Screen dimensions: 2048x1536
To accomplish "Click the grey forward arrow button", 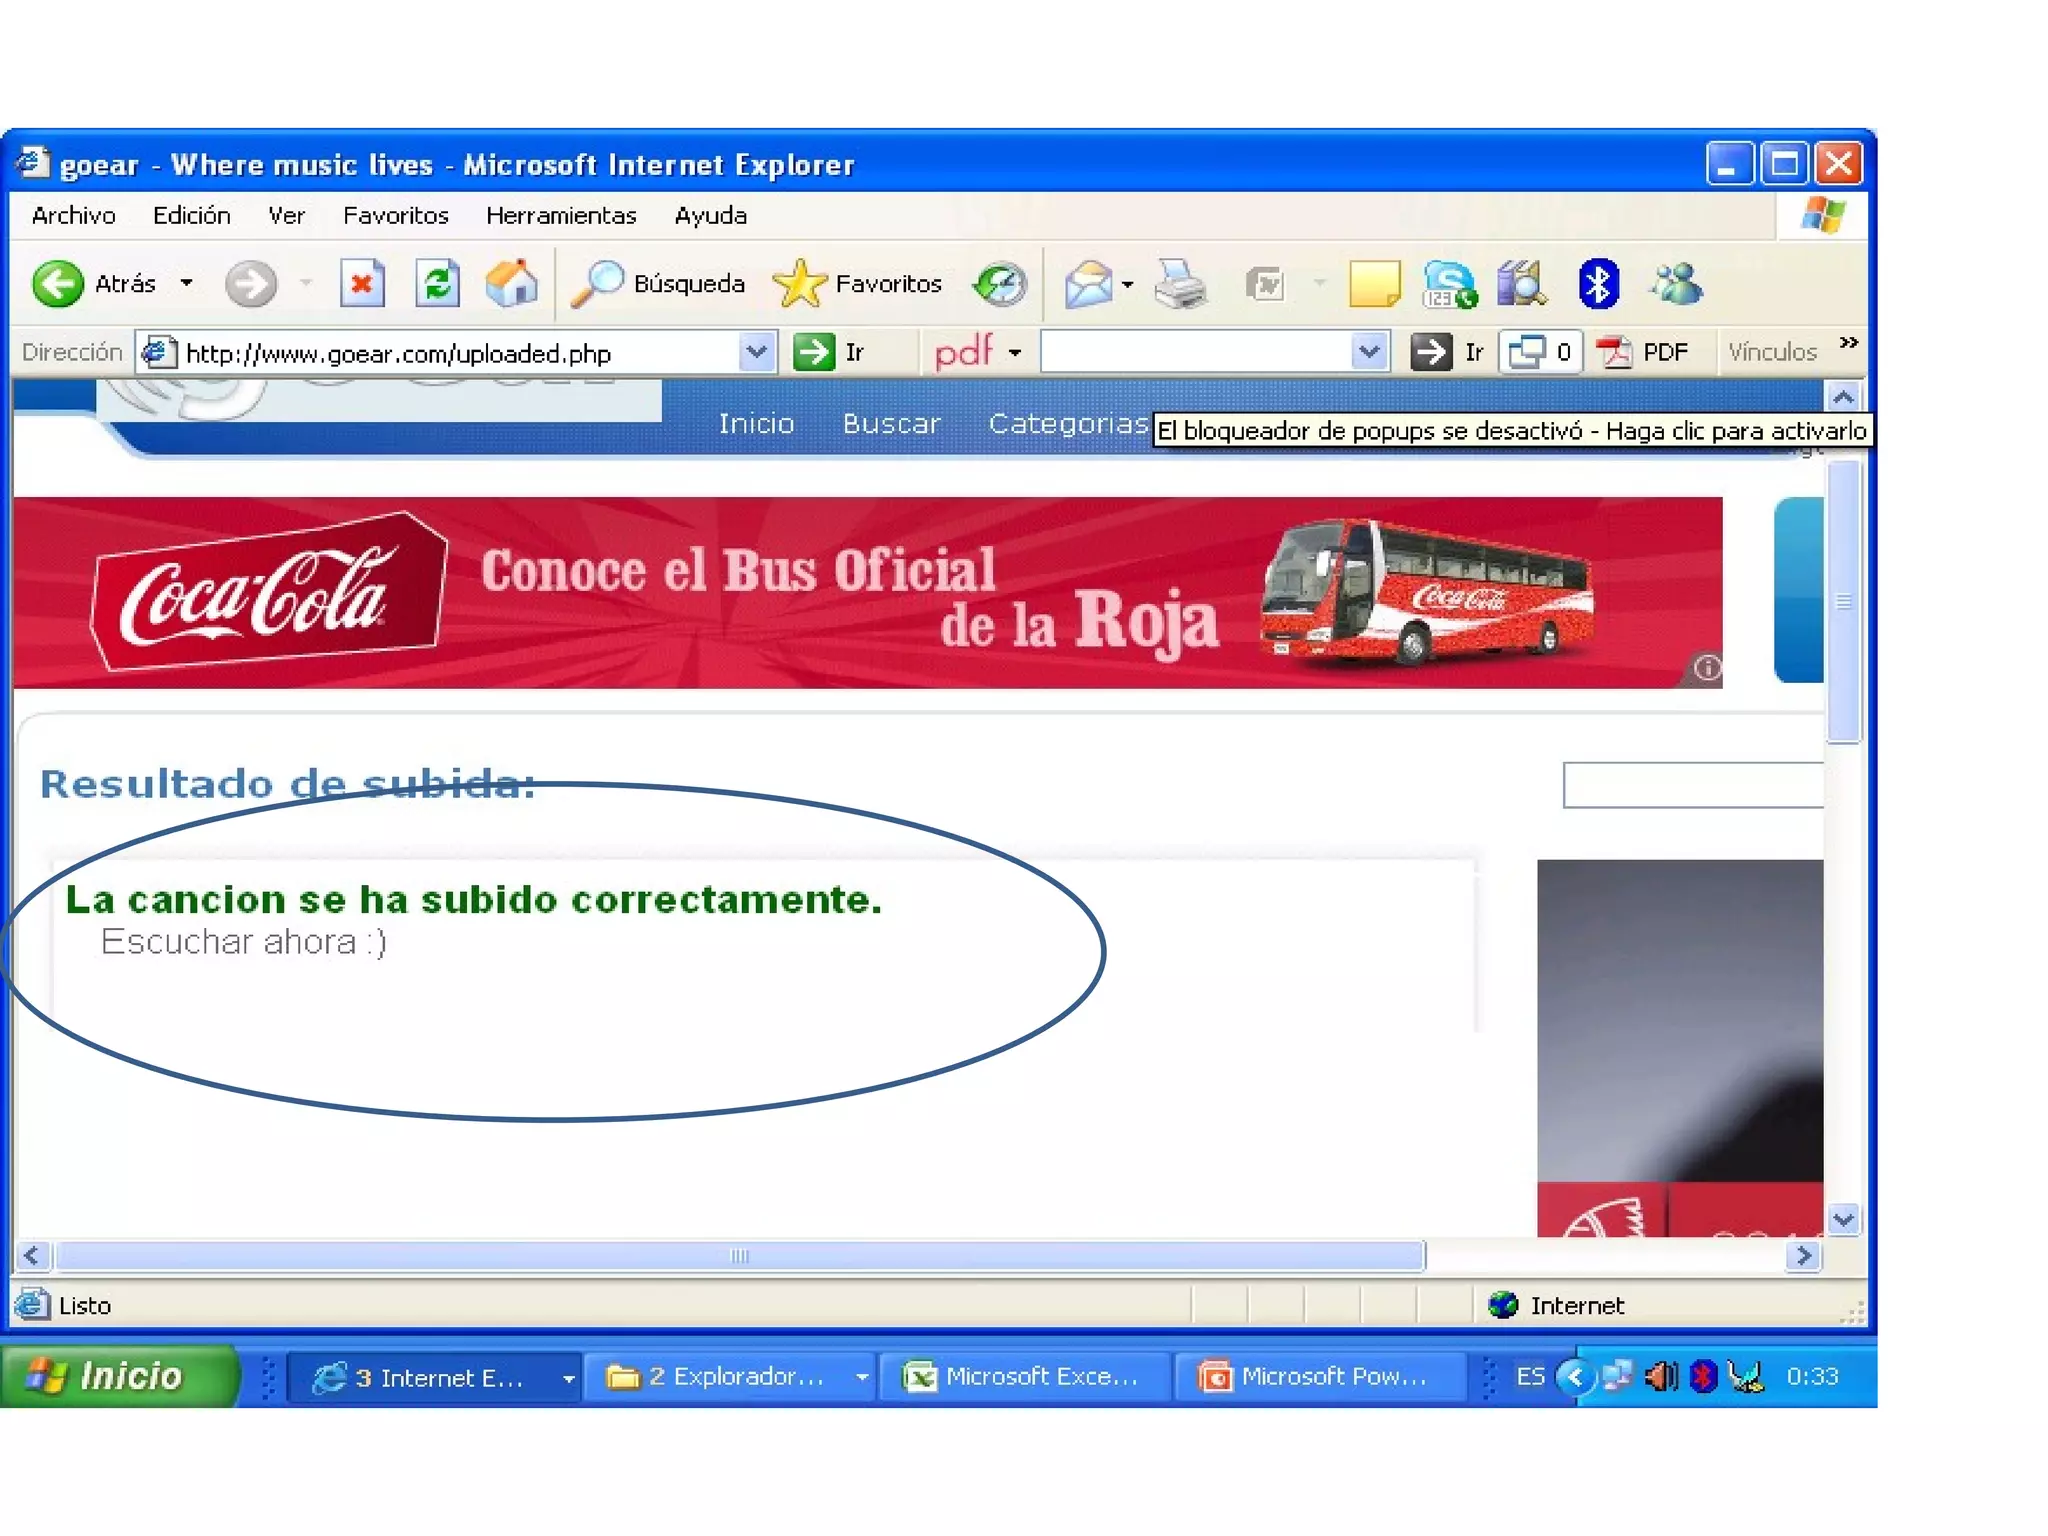I will (x=250, y=284).
